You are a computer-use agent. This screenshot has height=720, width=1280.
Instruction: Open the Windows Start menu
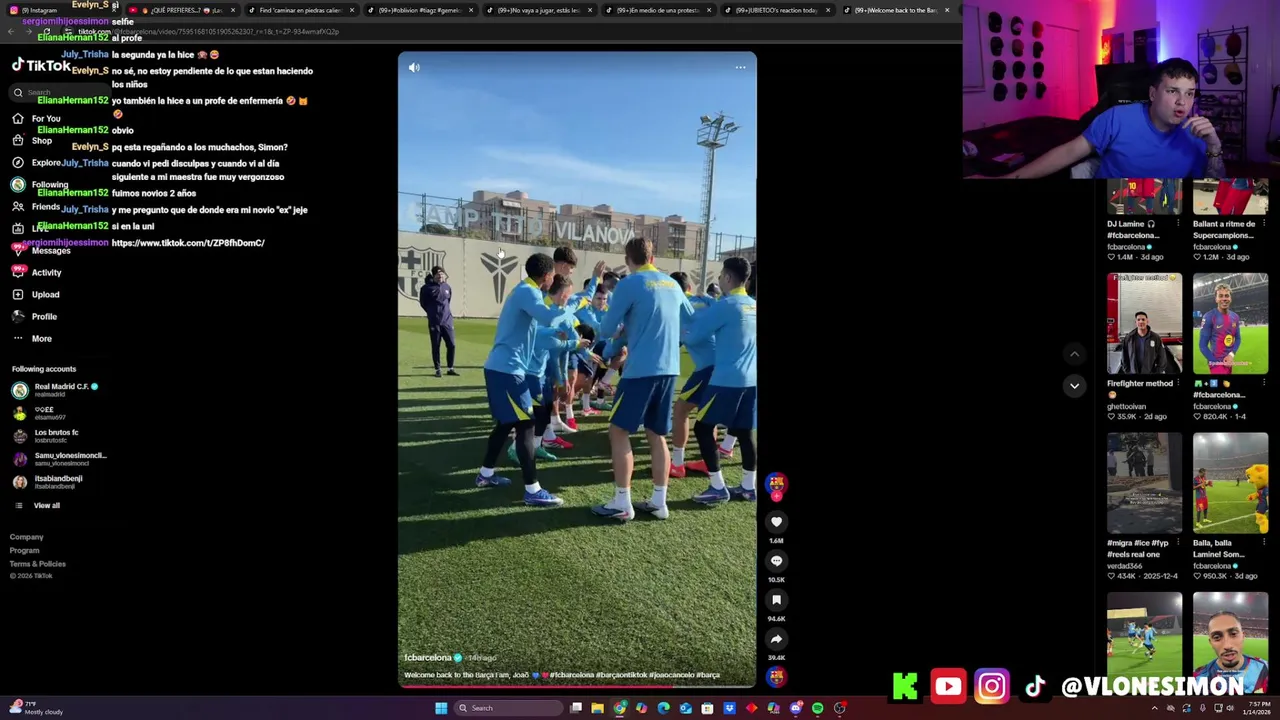click(441, 708)
